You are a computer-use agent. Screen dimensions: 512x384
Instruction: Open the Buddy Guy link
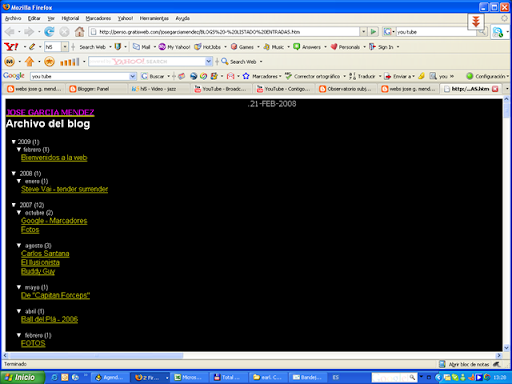(x=38, y=271)
